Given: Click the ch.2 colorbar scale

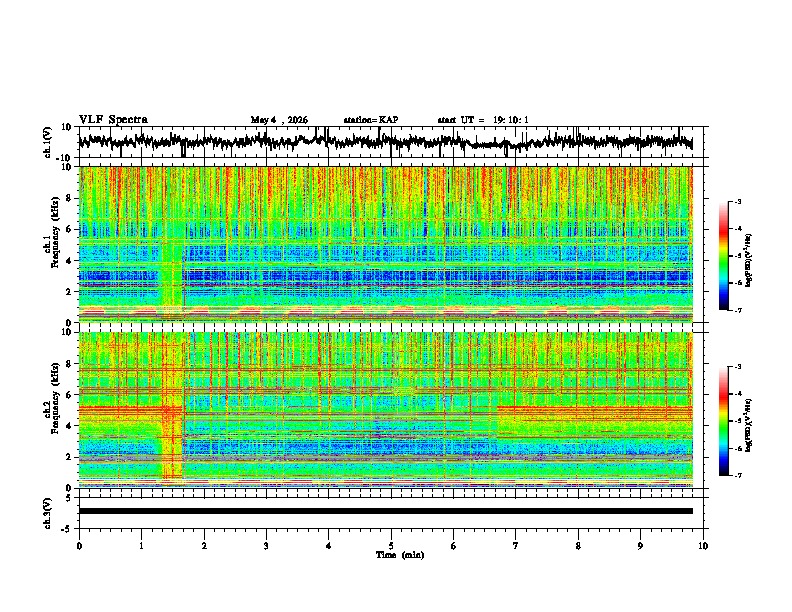Looking at the screenshot, I should coord(723,421).
